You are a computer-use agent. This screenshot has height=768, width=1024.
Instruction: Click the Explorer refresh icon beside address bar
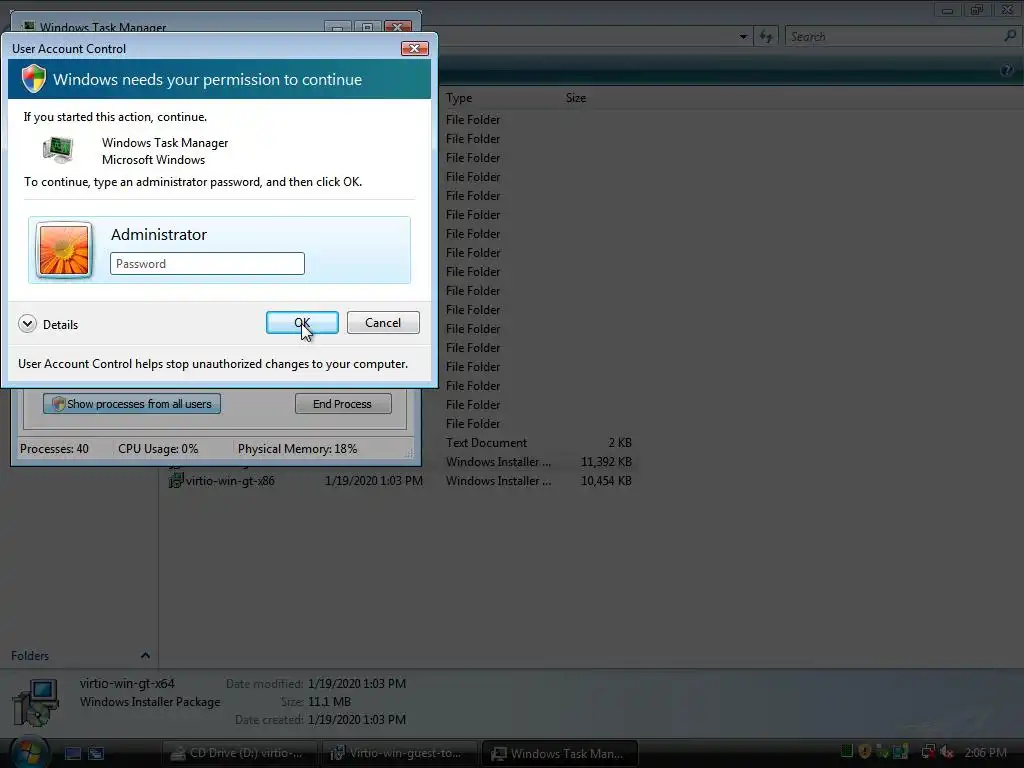(766, 37)
